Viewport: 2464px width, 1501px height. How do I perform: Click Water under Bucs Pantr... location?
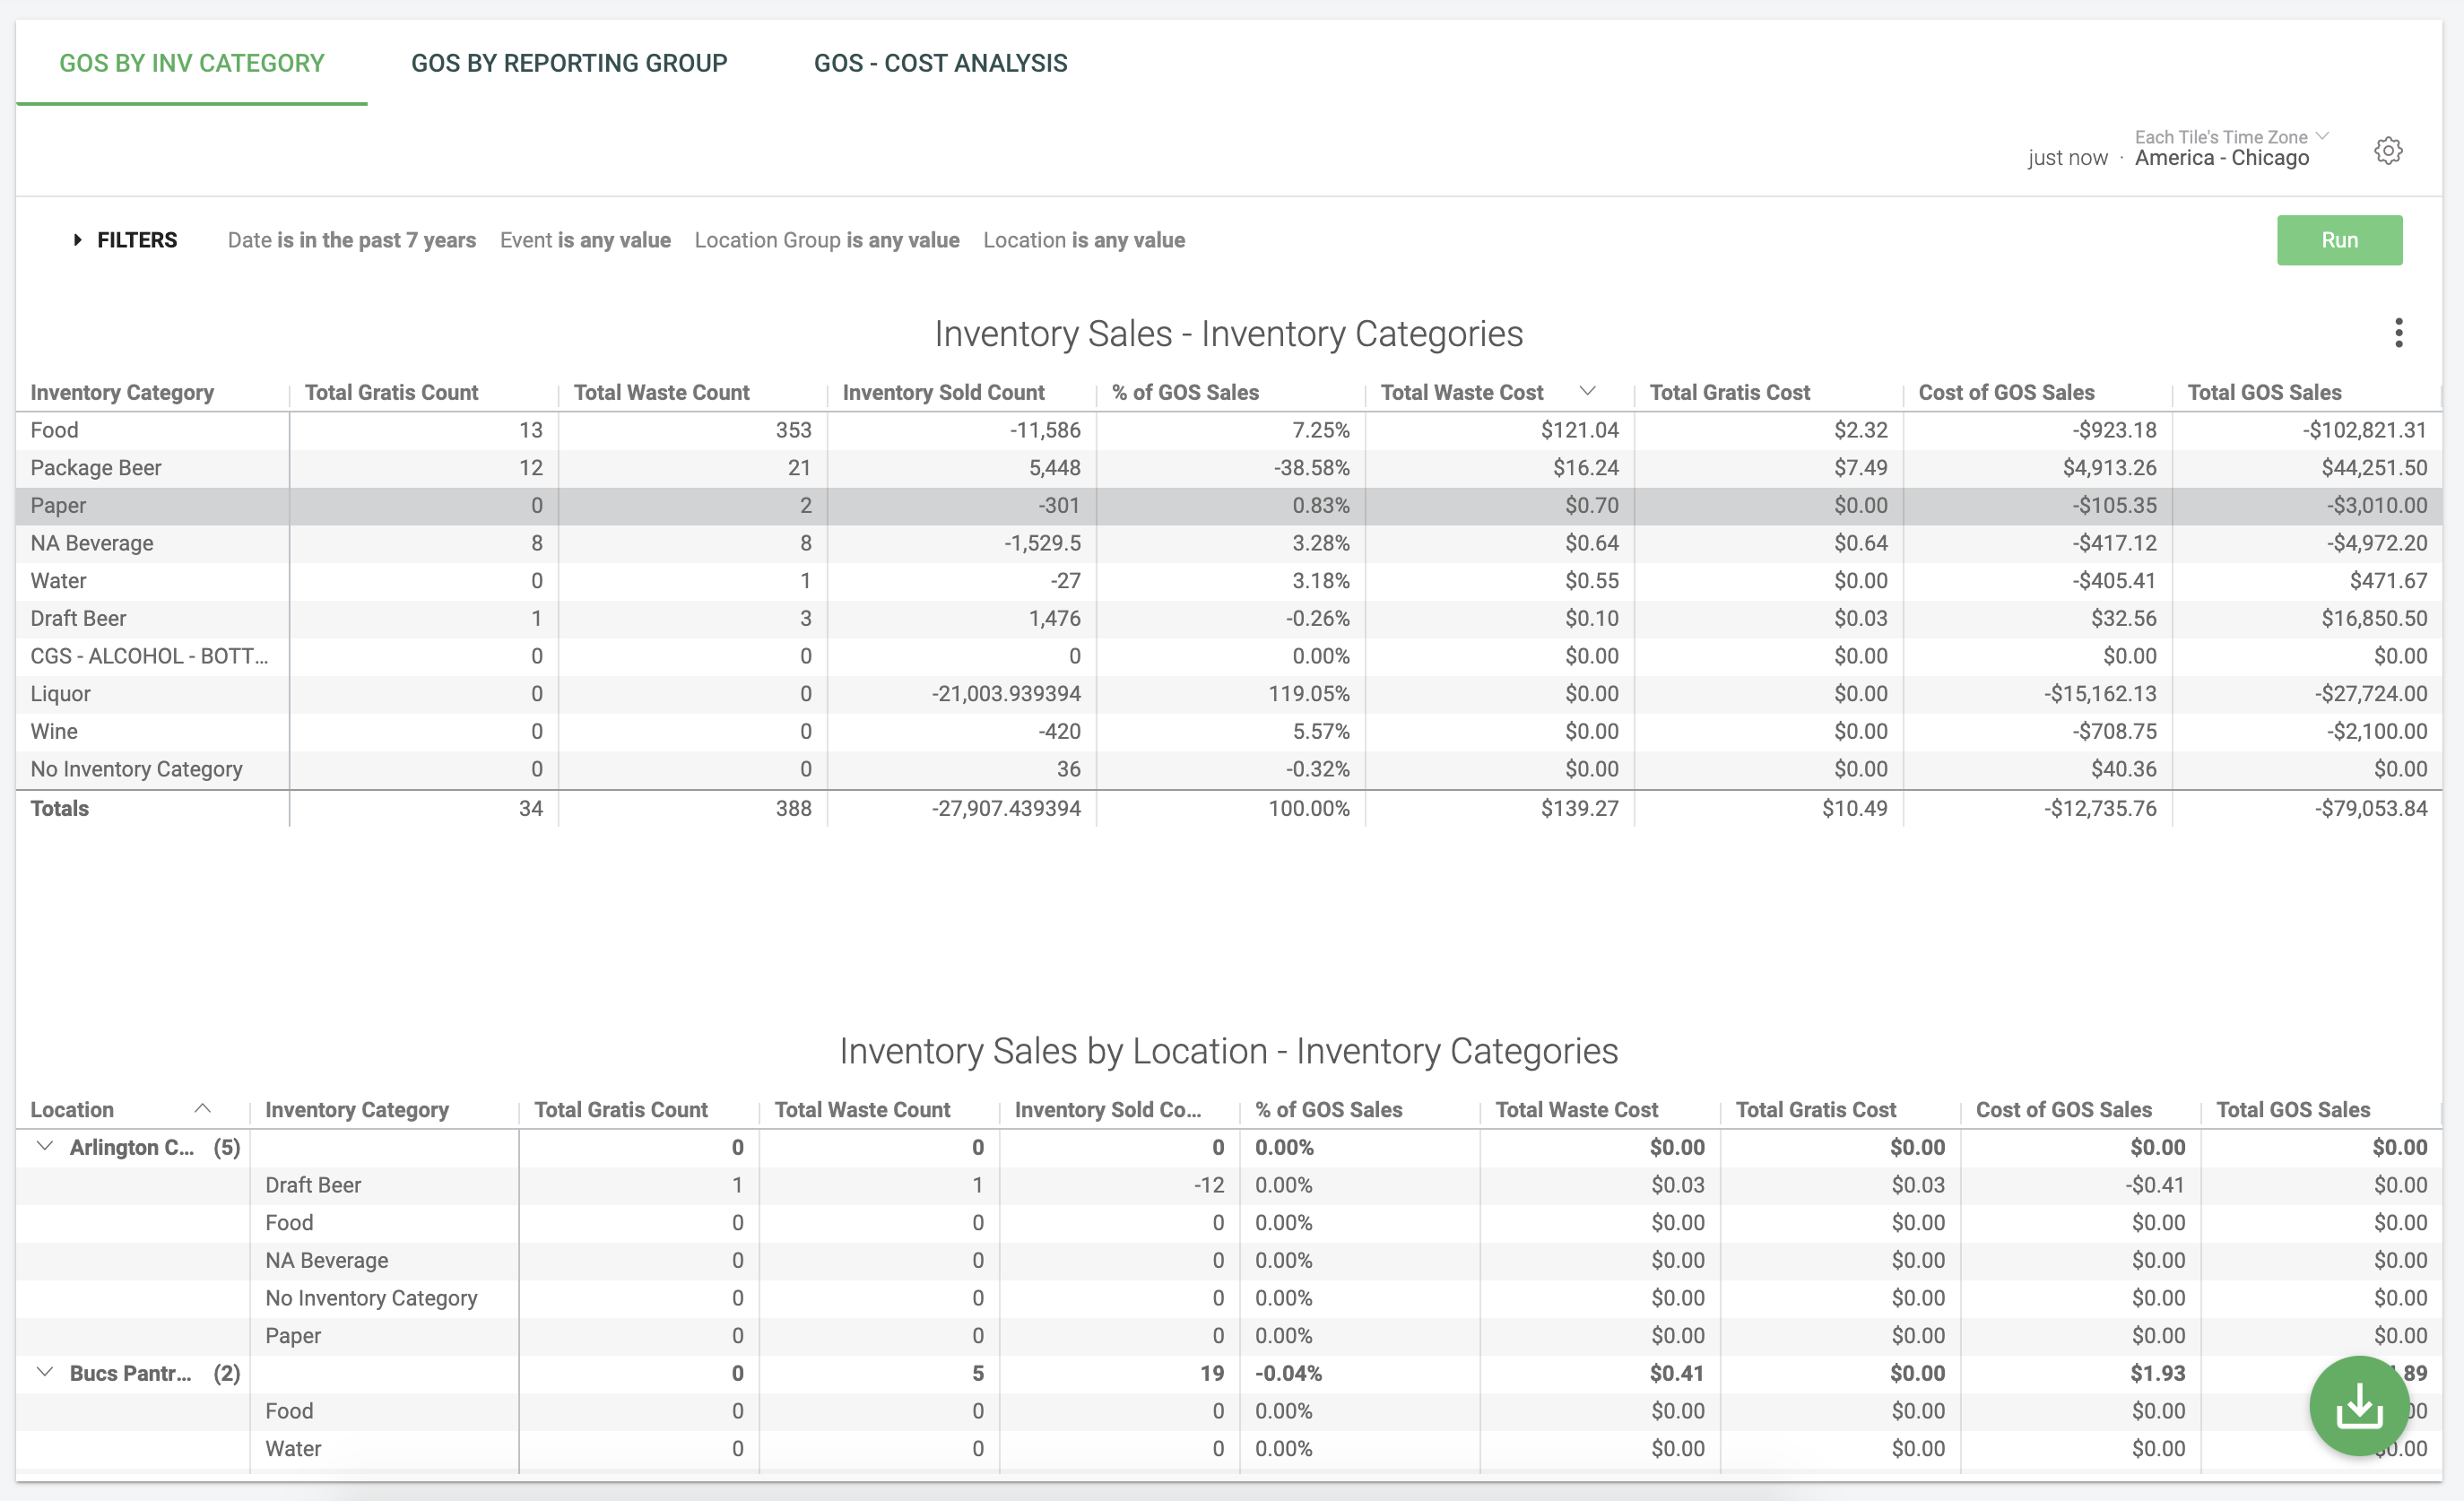(293, 1449)
